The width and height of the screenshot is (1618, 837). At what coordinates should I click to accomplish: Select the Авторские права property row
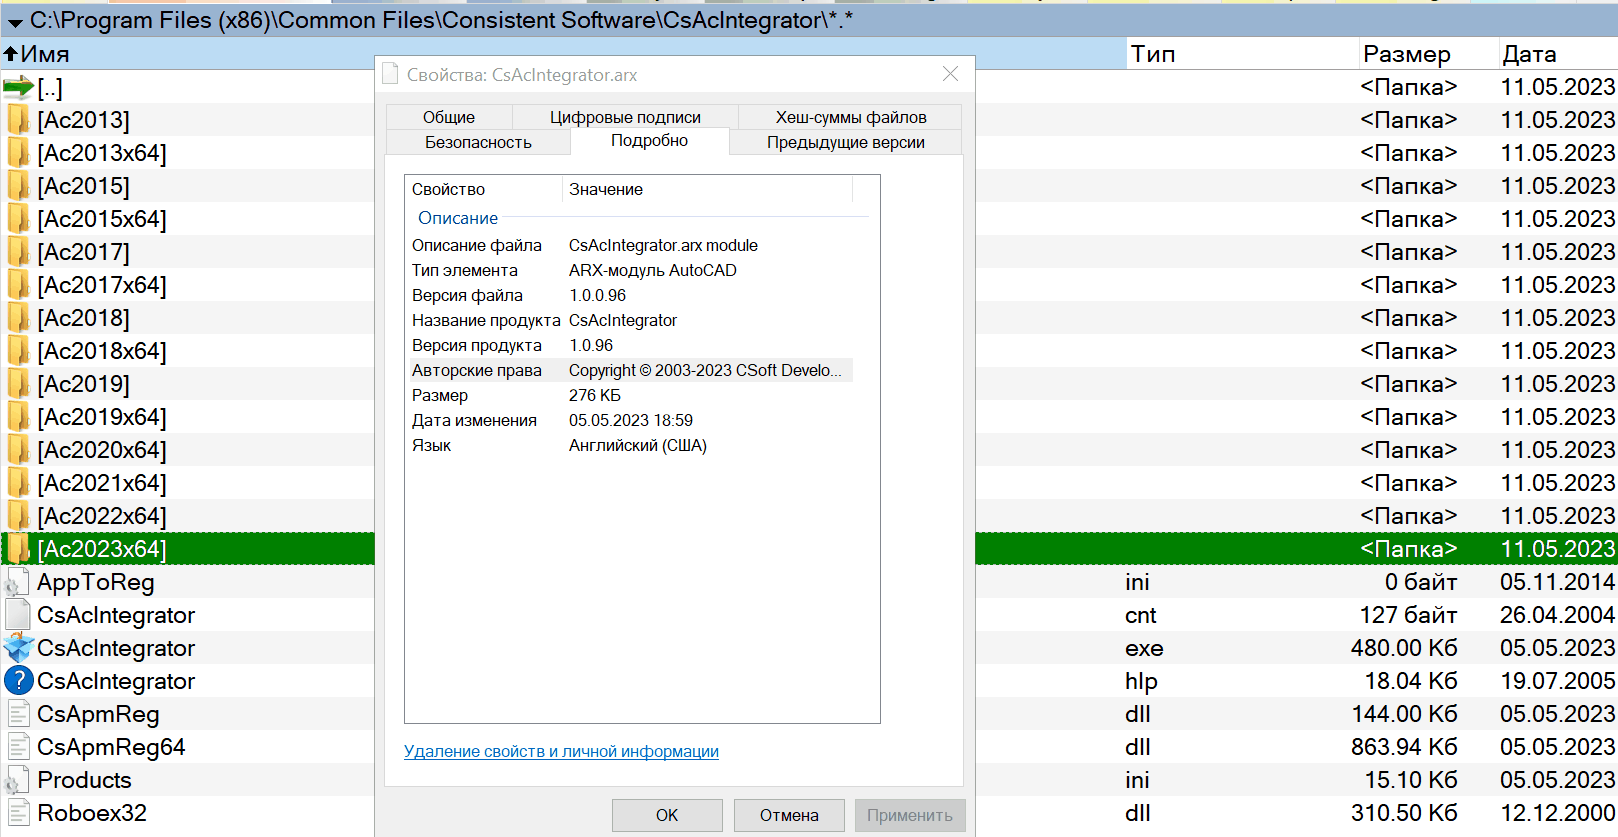pyautogui.click(x=628, y=370)
